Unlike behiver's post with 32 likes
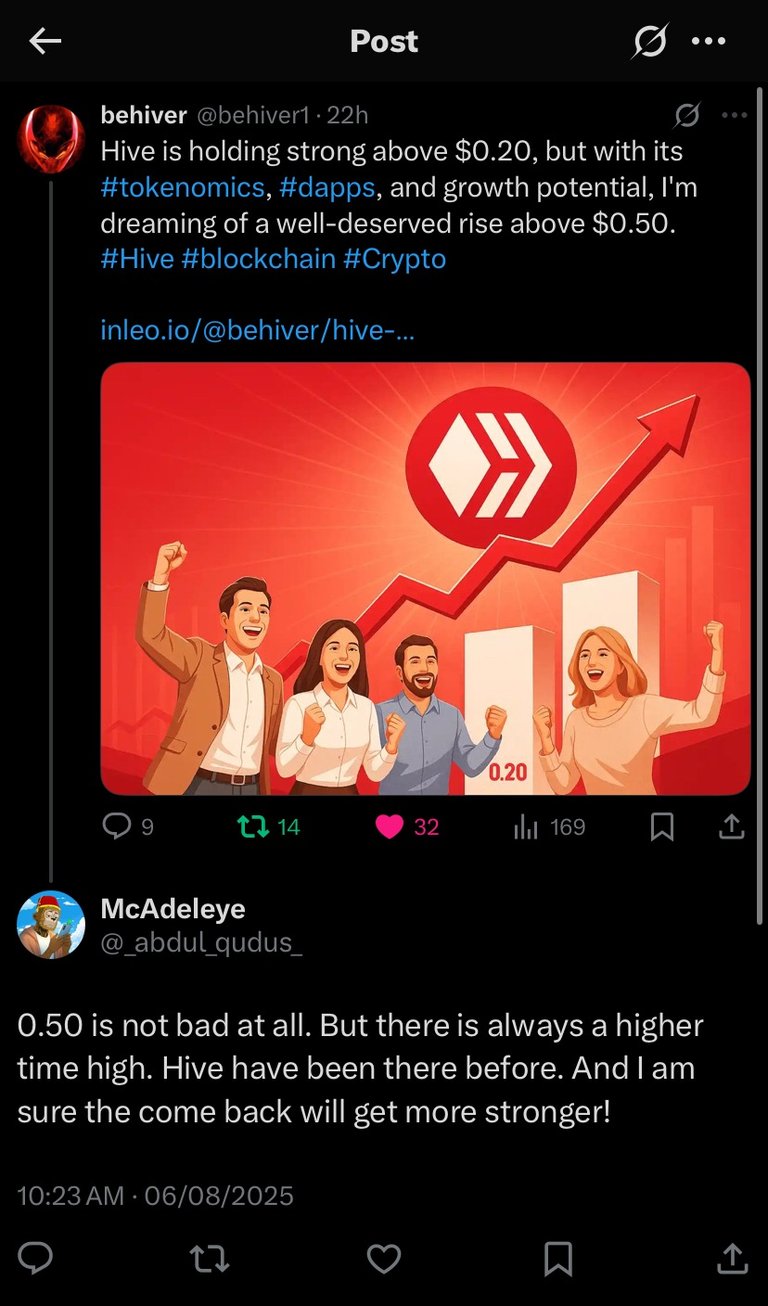The height and width of the screenshot is (1306, 768). pos(407,827)
